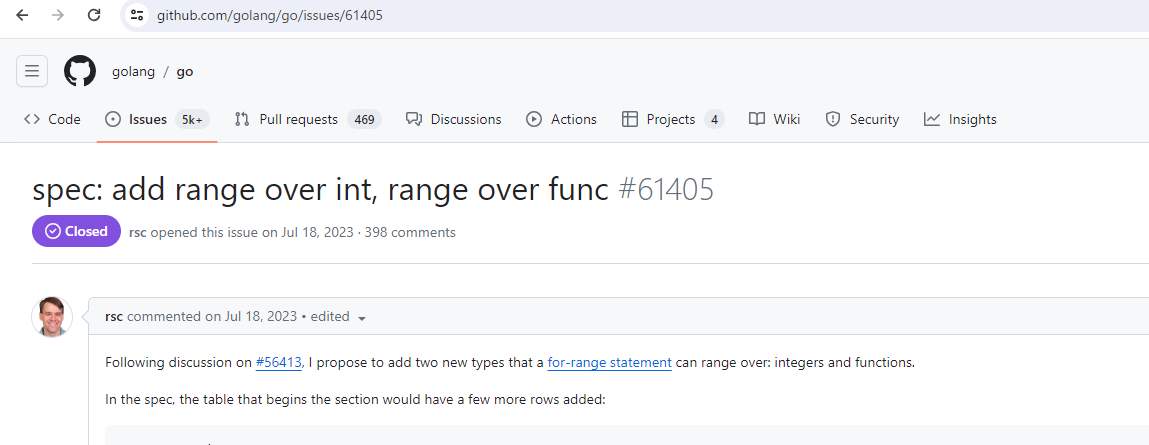This screenshot has width=1149, height=445.
Task: Open site information icon in address bar
Action: [136, 15]
